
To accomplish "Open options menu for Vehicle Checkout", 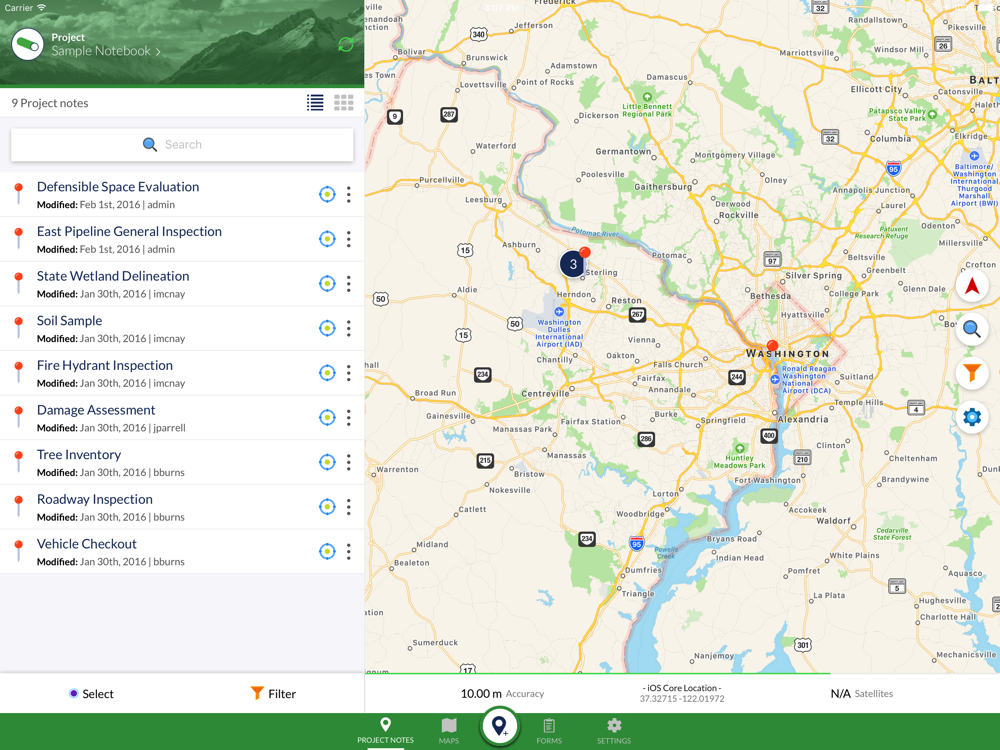I will (349, 552).
